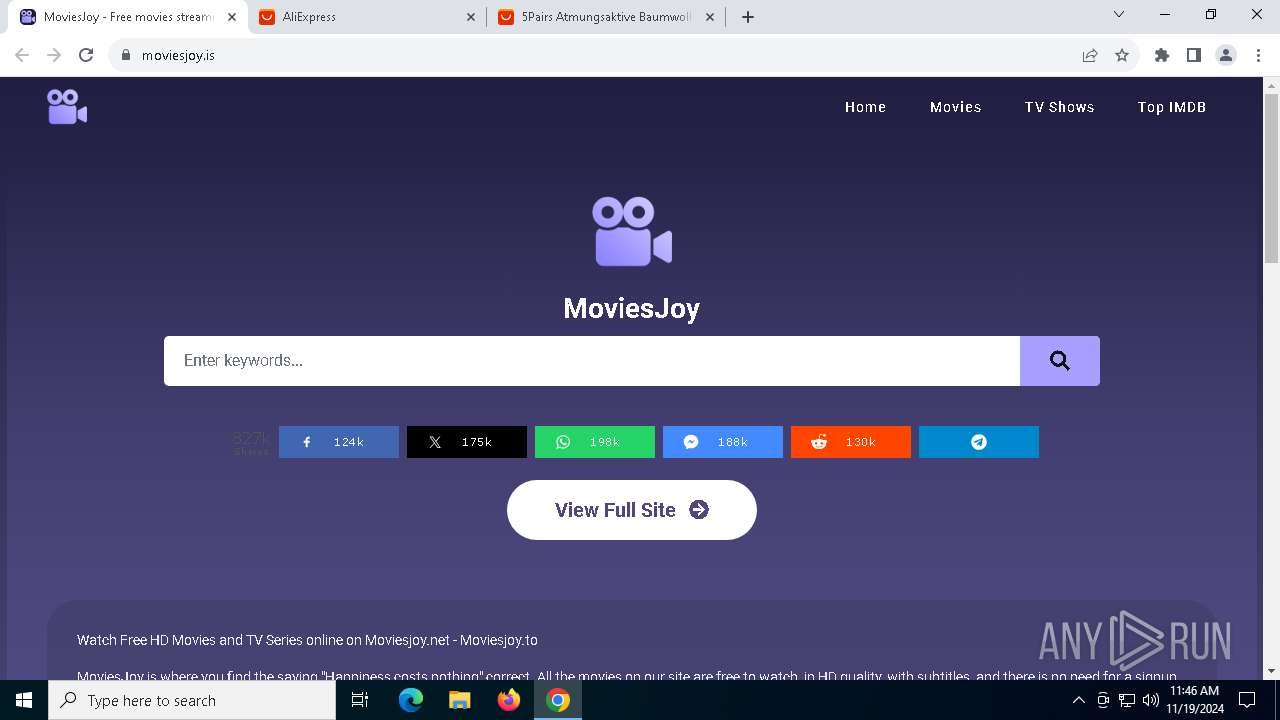Close the 5Pairs Atmungsaktive tab
This screenshot has height=720, width=1280.
711,17
